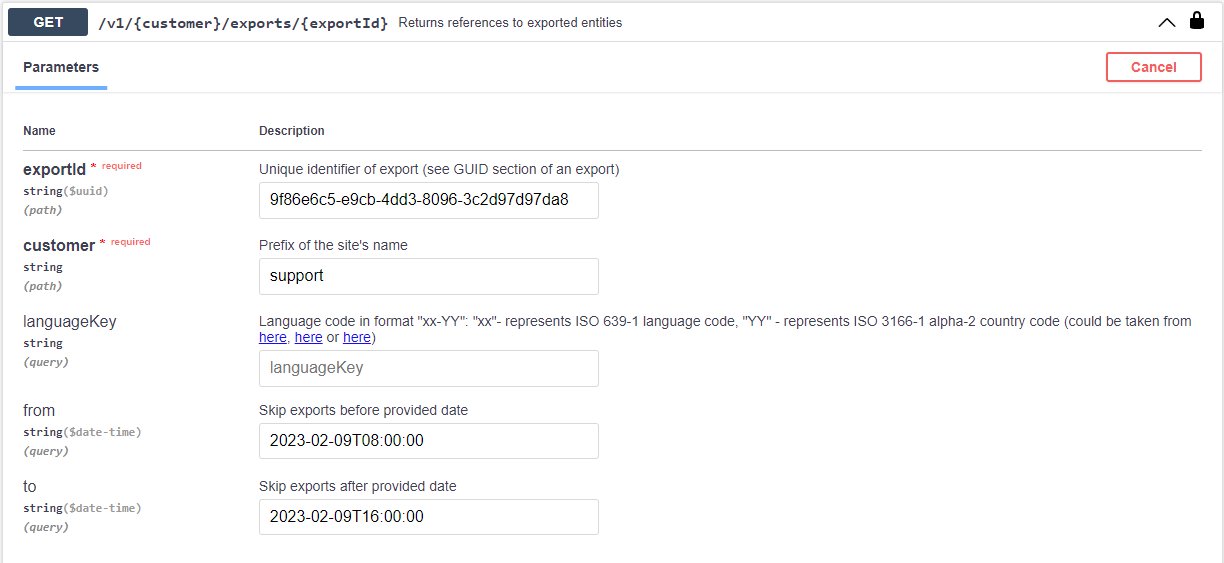Click the exportId GUID input field
The image size is (1224, 563).
point(428,200)
